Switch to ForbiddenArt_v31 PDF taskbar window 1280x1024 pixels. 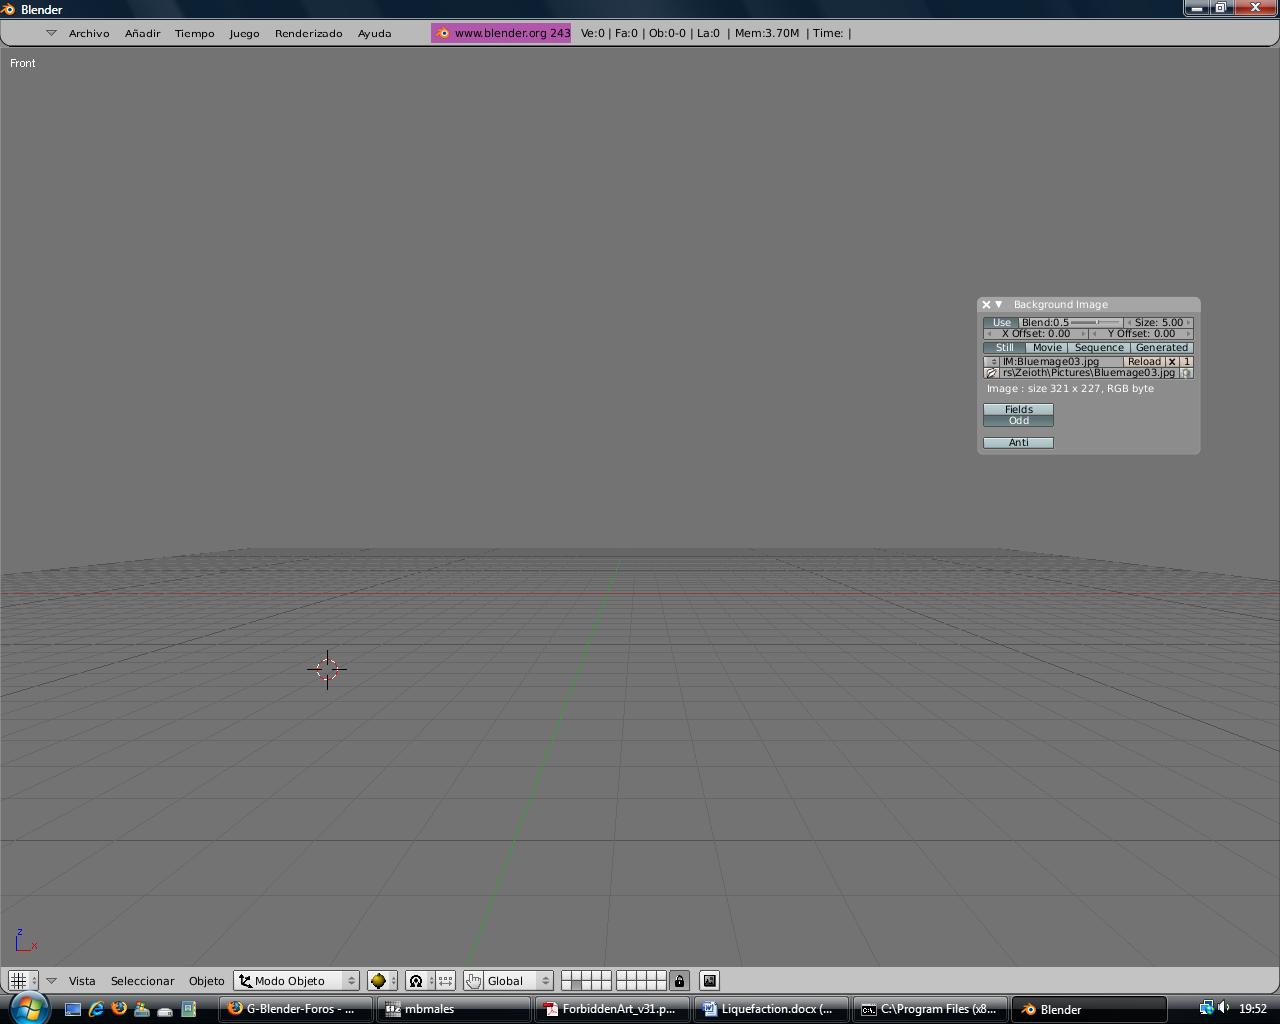613,1009
